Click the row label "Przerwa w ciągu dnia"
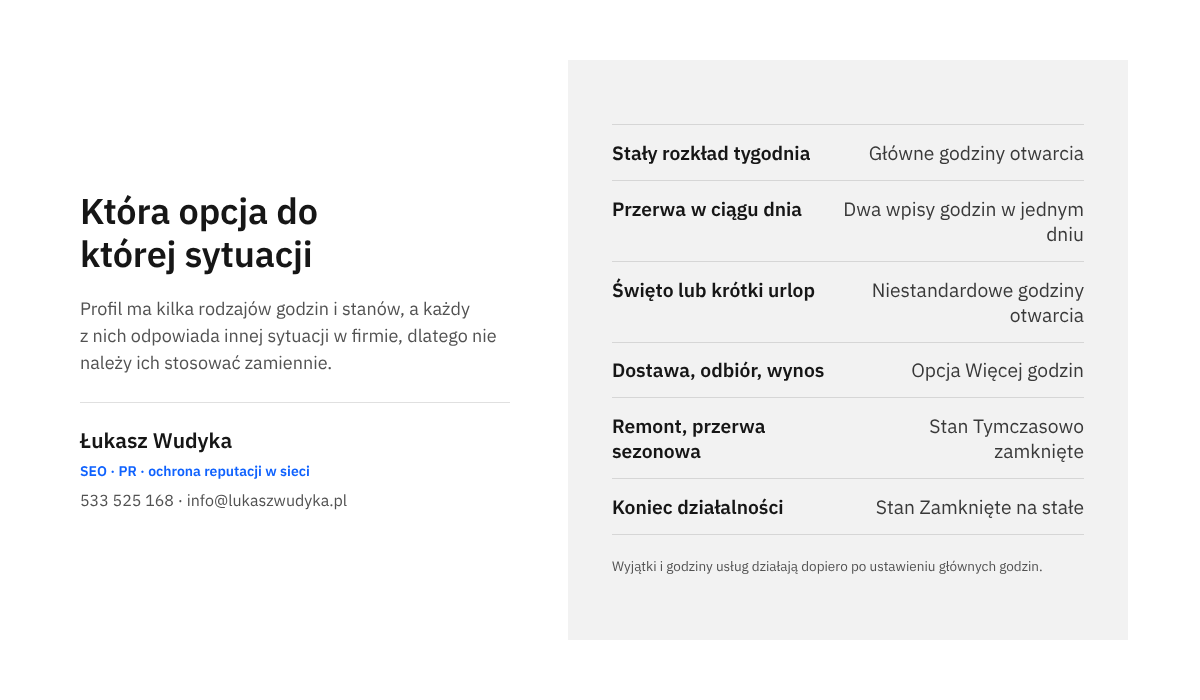1200x700 pixels. 707,209
